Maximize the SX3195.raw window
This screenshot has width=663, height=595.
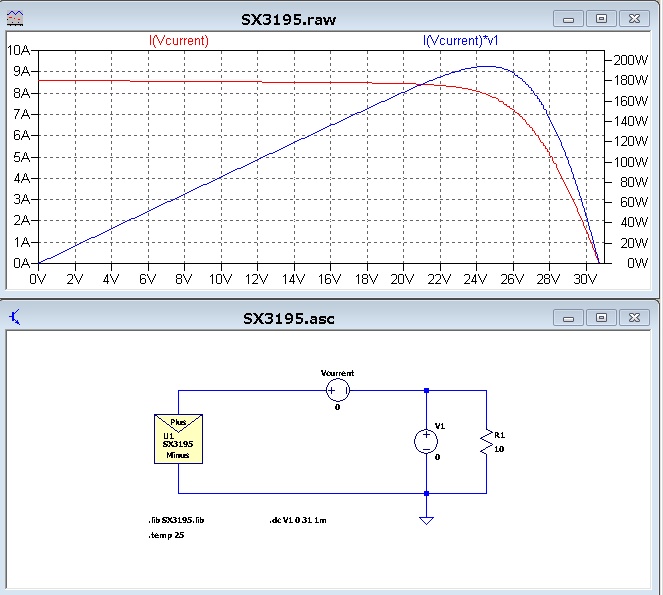601,19
